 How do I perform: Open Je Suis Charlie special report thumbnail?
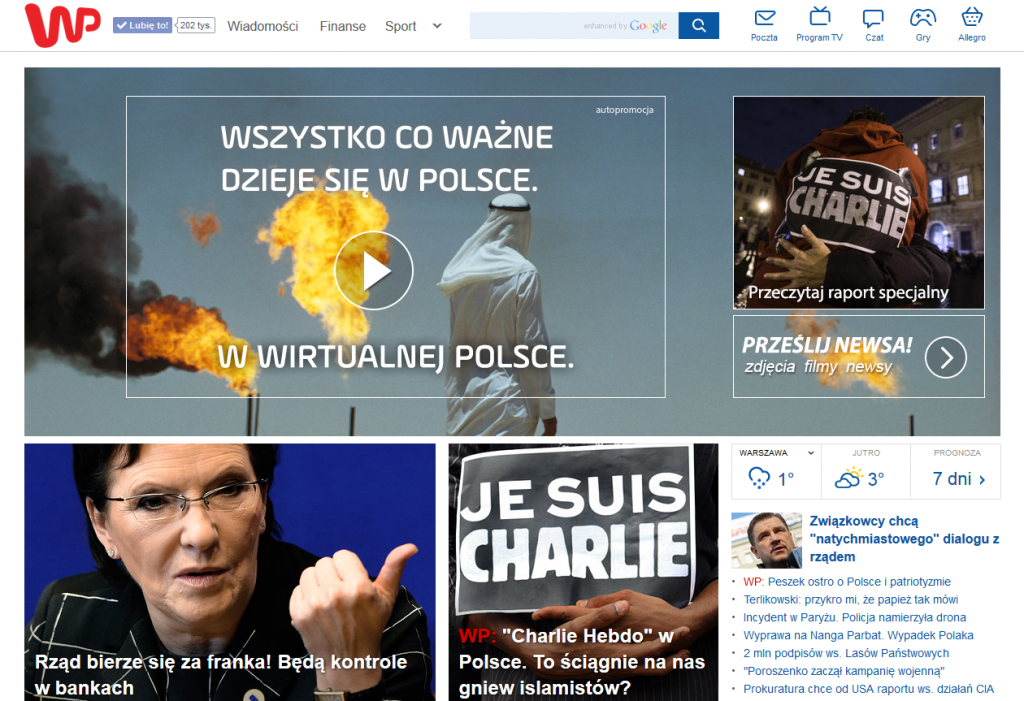click(x=858, y=202)
